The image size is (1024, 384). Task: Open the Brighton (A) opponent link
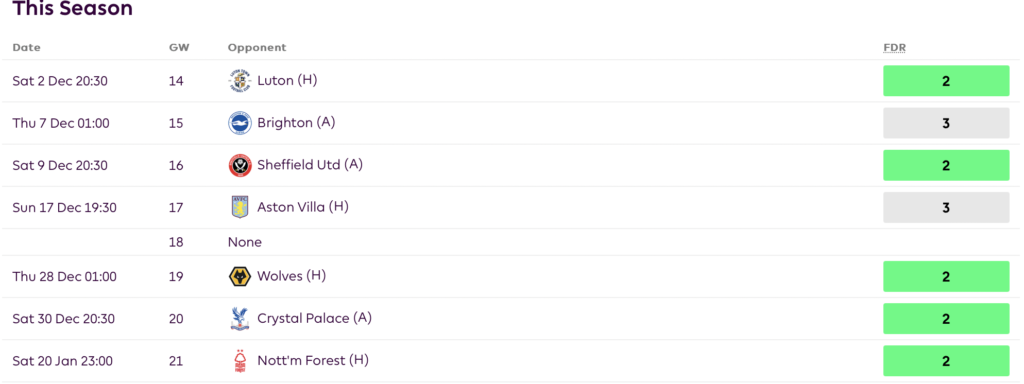click(296, 123)
